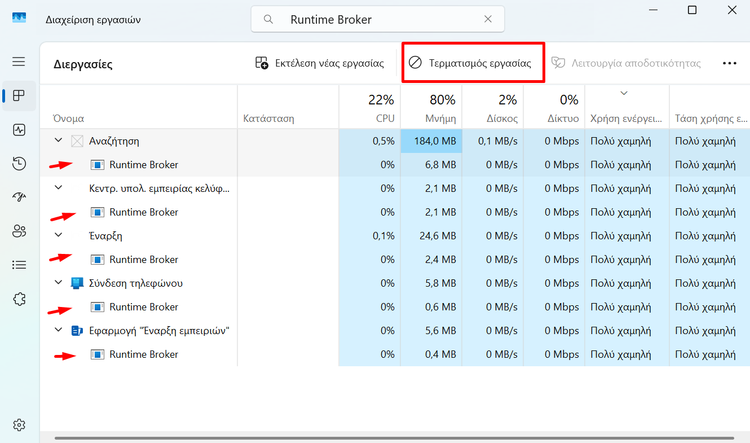Select the Σύνδεση τηλεφώνου process name
This screenshot has height=443, width=750.
tap(136, 283)
